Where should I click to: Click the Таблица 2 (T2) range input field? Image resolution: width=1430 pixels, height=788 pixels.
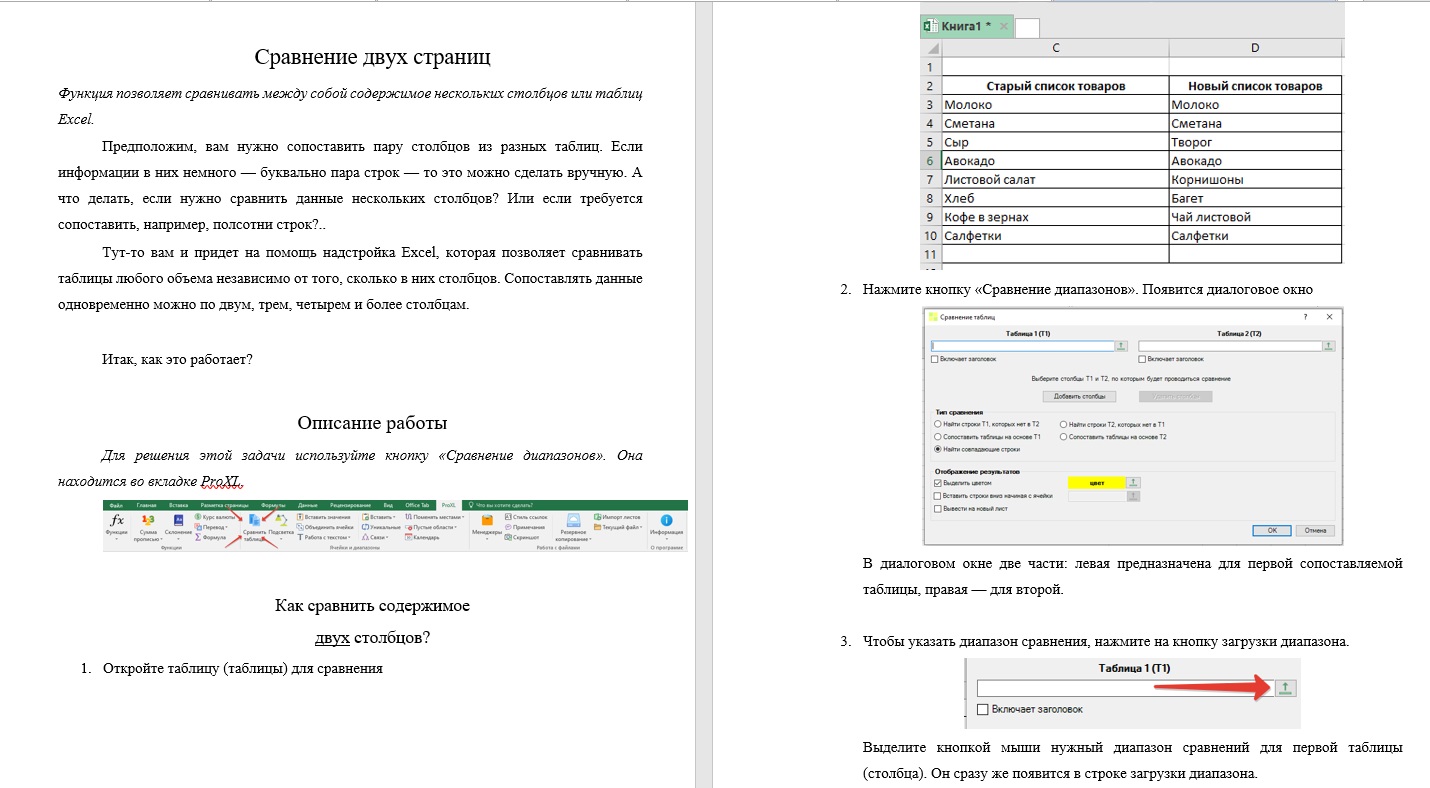click(x=1229, y=346)
